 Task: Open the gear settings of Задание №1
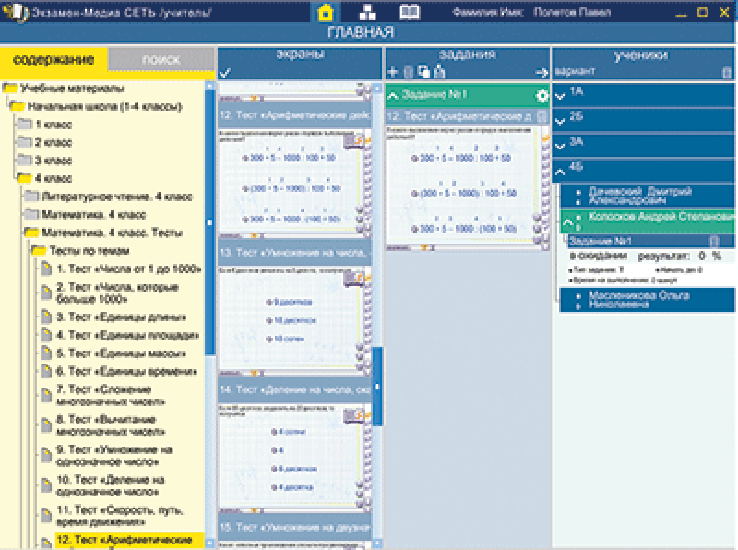[542, 96]
